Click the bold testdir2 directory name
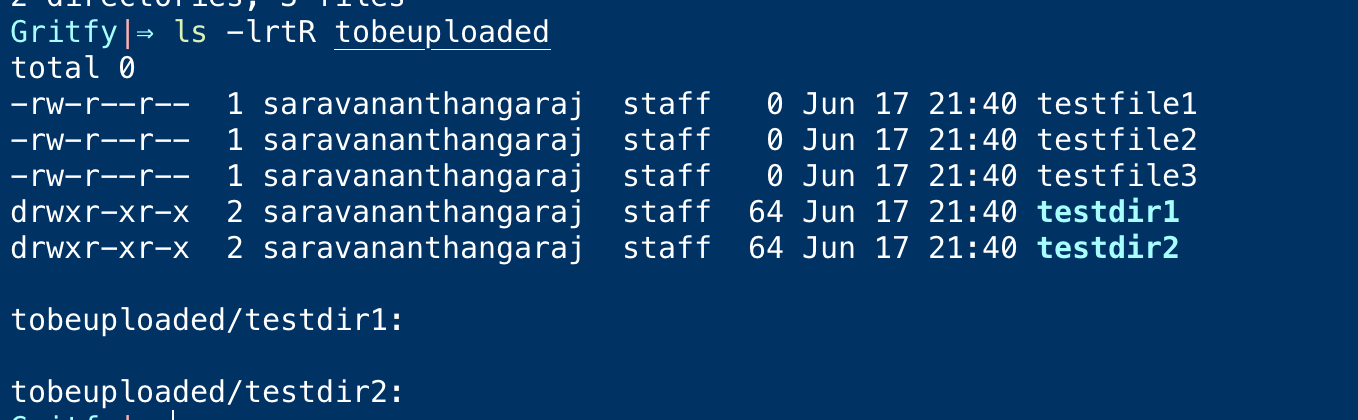This screenshot has height=420, width=1358. tap(1108, 248)
